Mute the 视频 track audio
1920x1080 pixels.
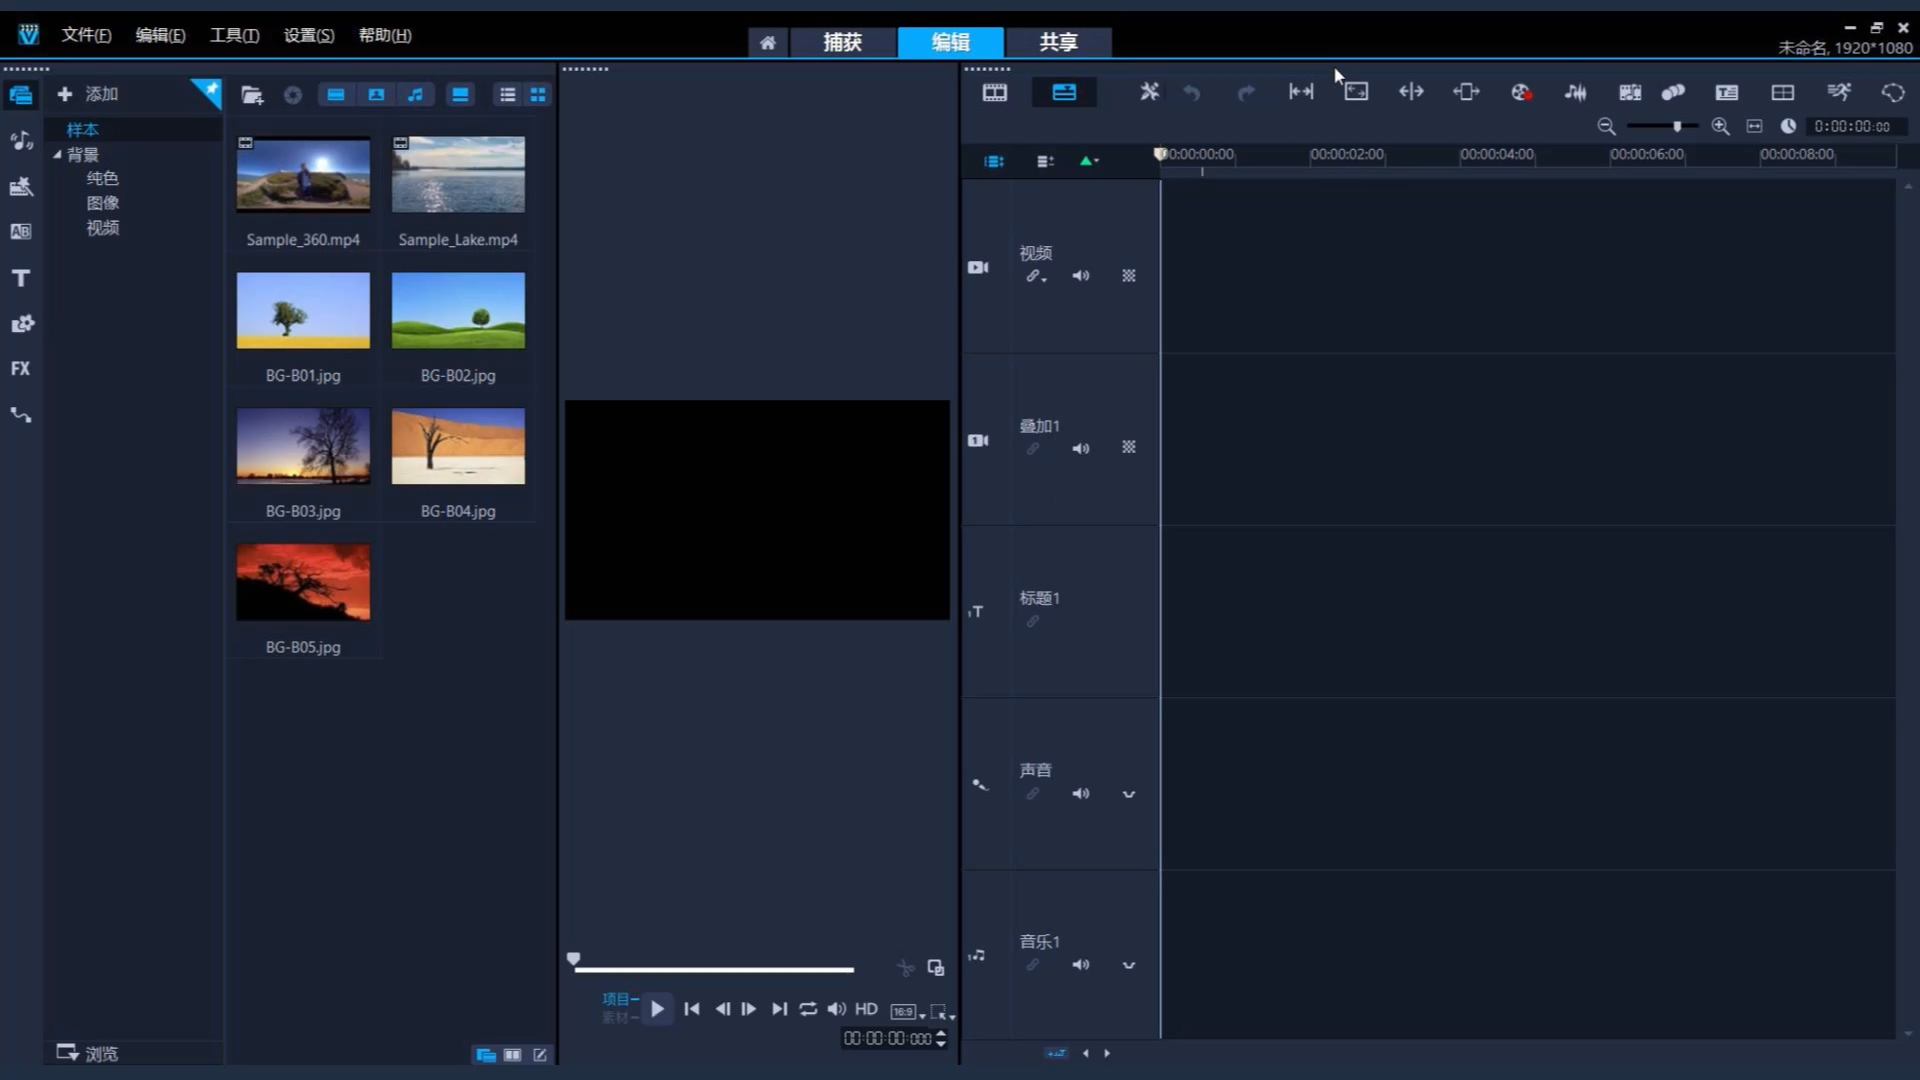[x=1081, y=276]
